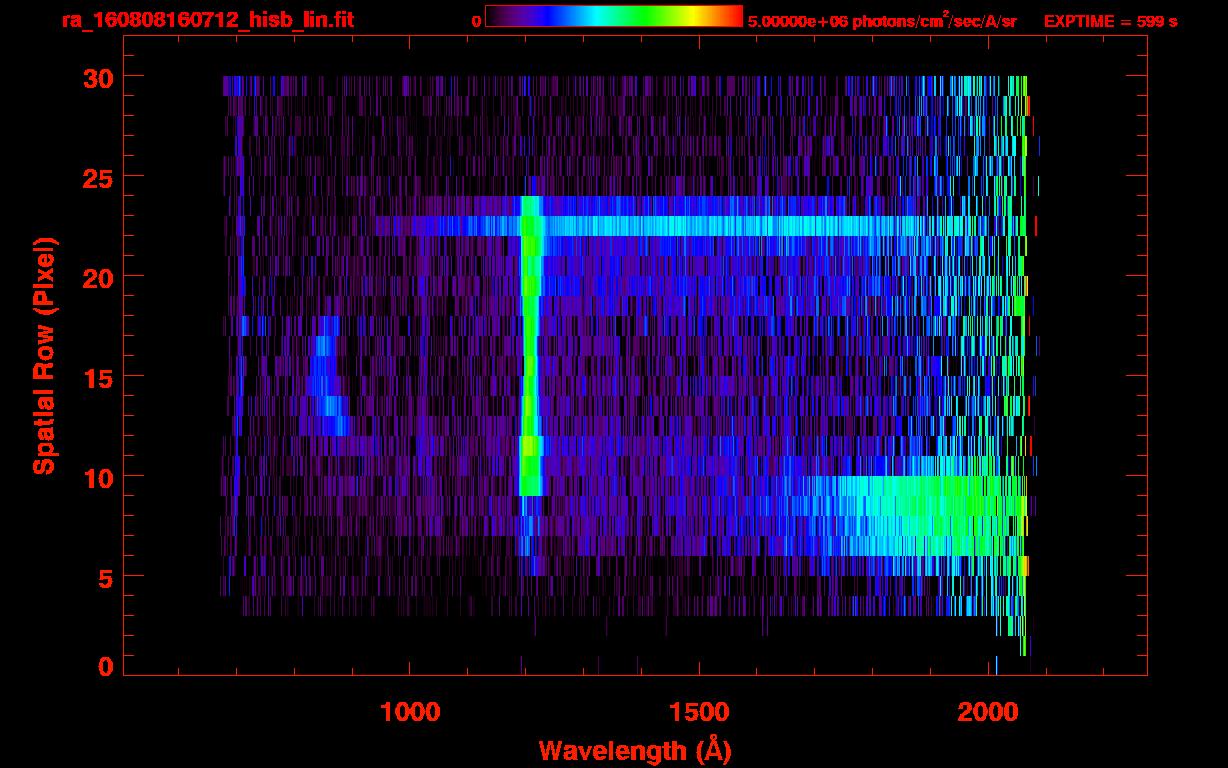
Task: Click the rainbow color scale bar
Action: (x=614, y=16)
